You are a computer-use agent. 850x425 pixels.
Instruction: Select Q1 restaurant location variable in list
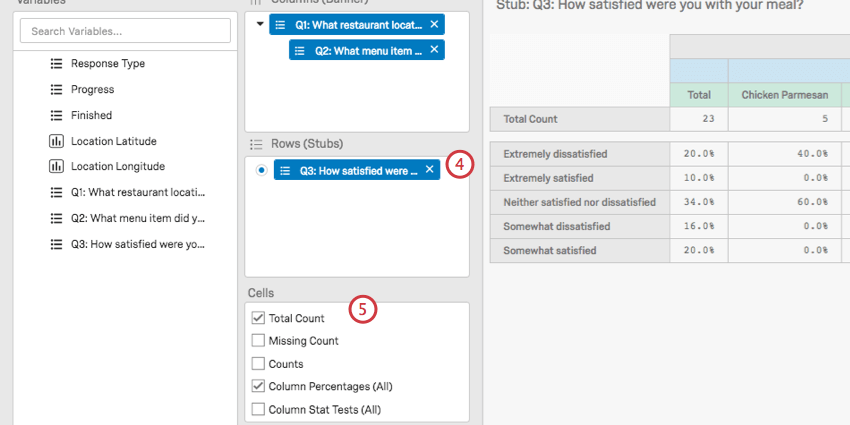point(137,192)
